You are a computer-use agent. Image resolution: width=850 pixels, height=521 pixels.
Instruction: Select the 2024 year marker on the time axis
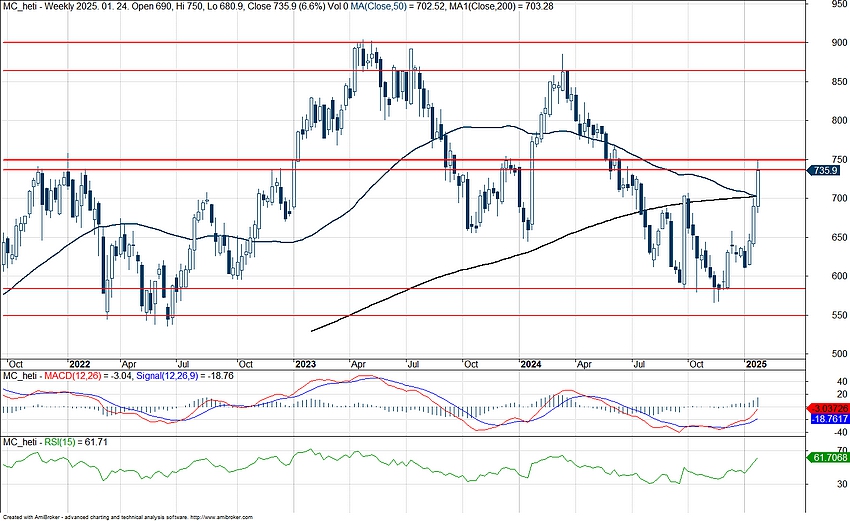531,364
